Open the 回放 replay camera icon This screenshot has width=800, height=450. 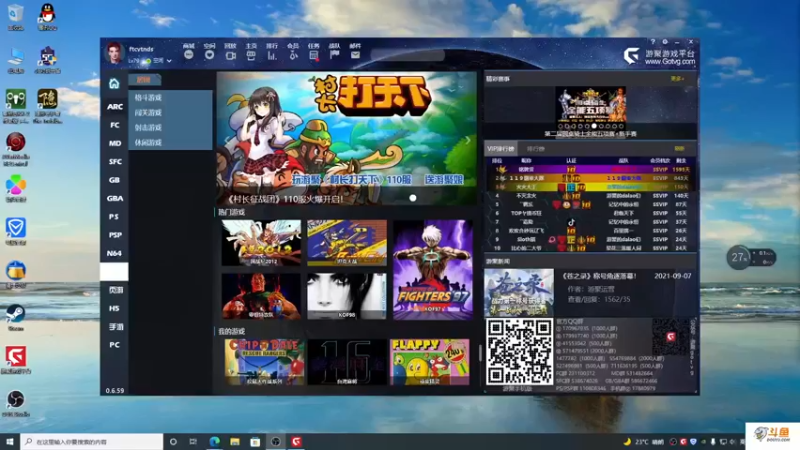coord(230,55)
